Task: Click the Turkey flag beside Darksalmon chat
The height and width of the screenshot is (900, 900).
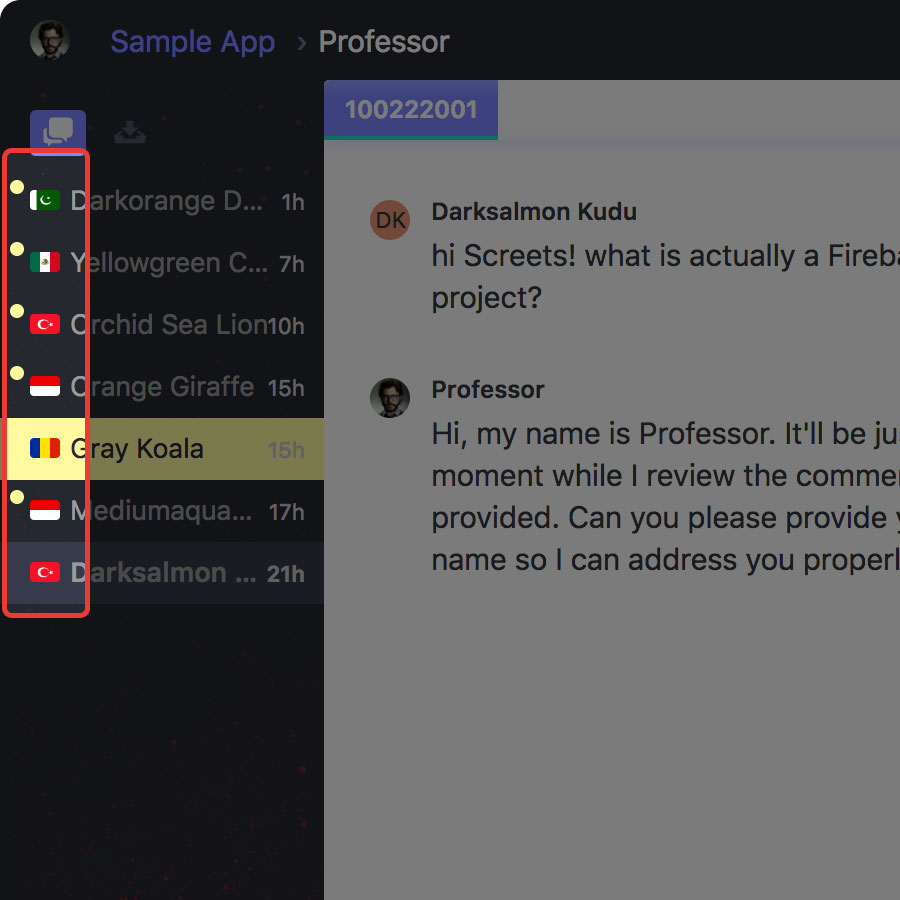Action: click(45, 573)
